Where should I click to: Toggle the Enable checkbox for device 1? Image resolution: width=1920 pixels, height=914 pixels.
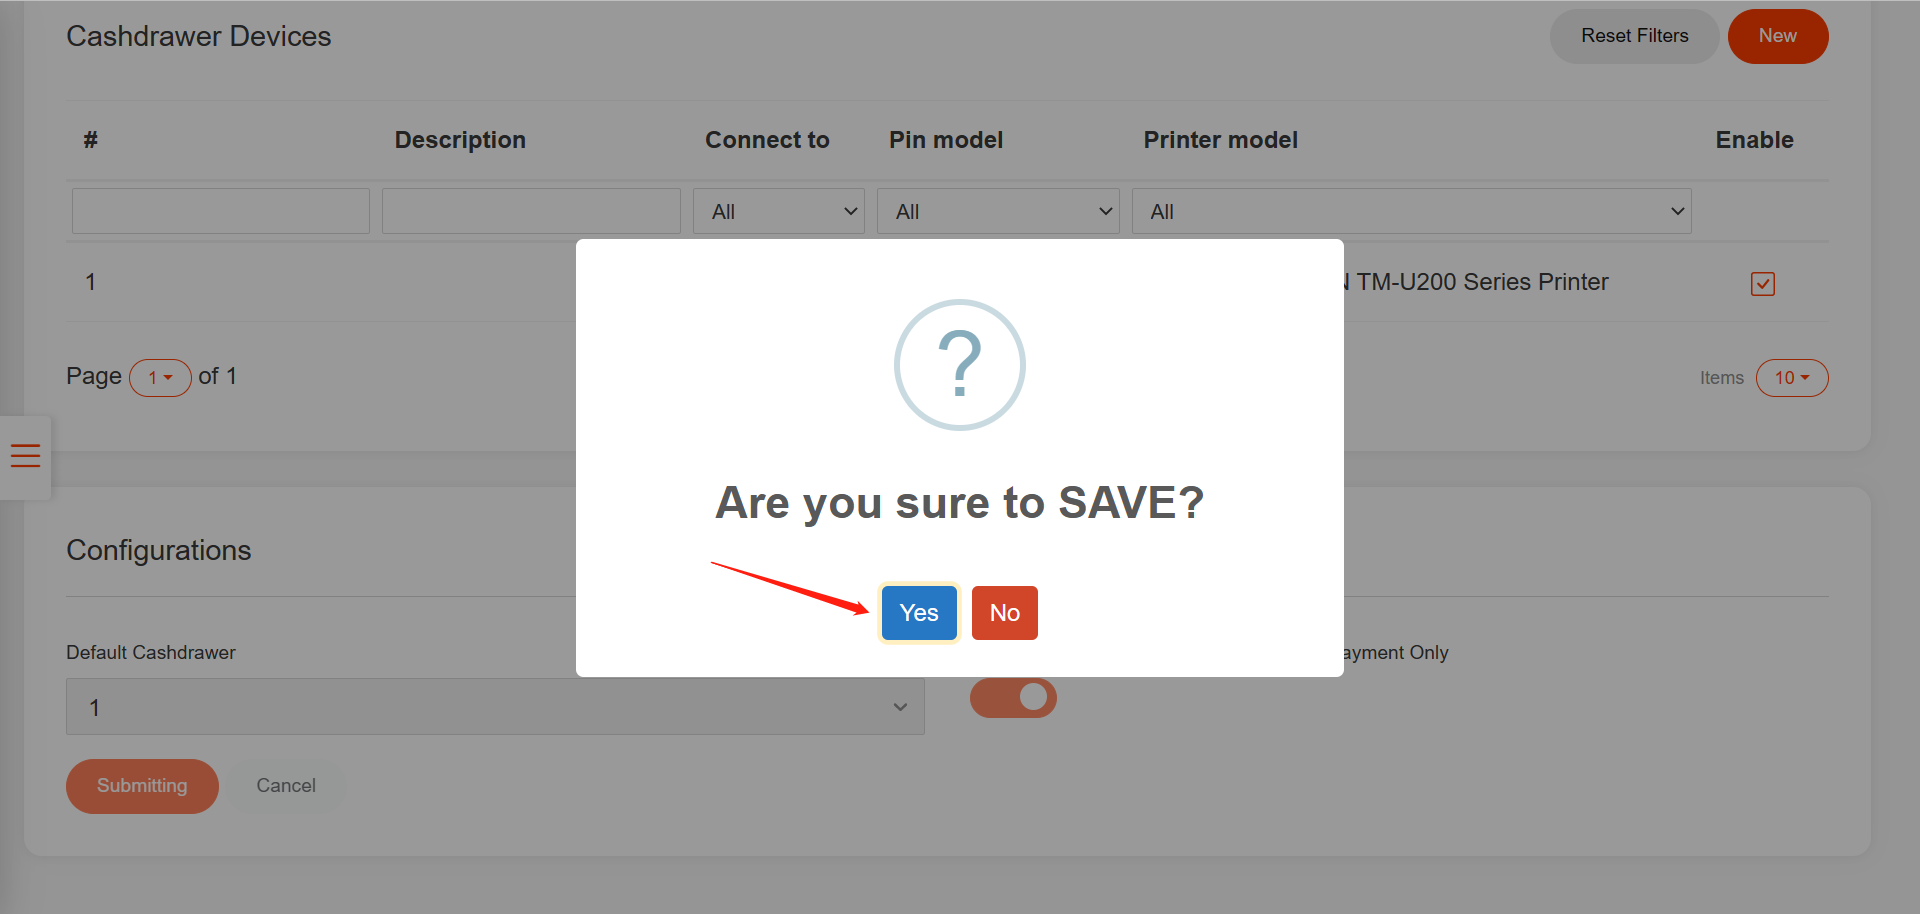(1762, 284)
